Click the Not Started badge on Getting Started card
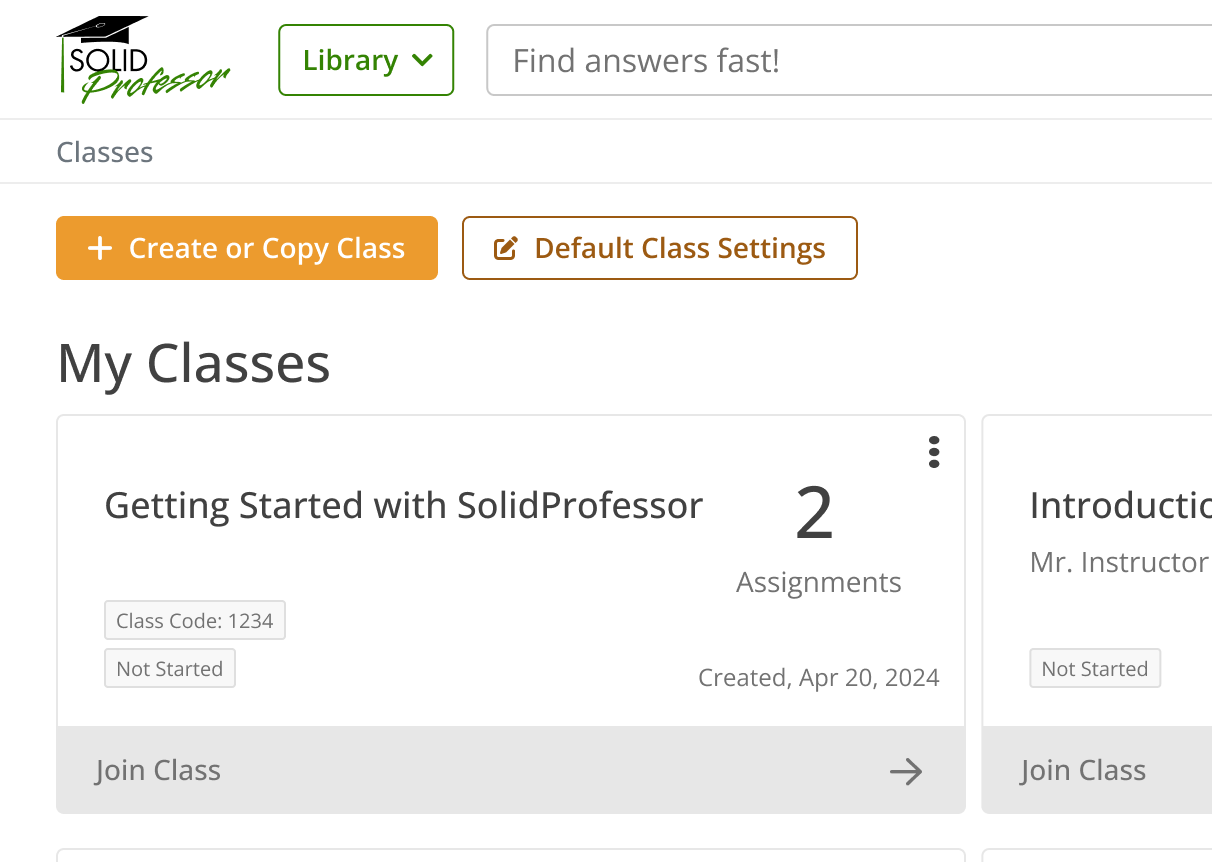This screenshot has width=1212, height=862. coord(170,669)
